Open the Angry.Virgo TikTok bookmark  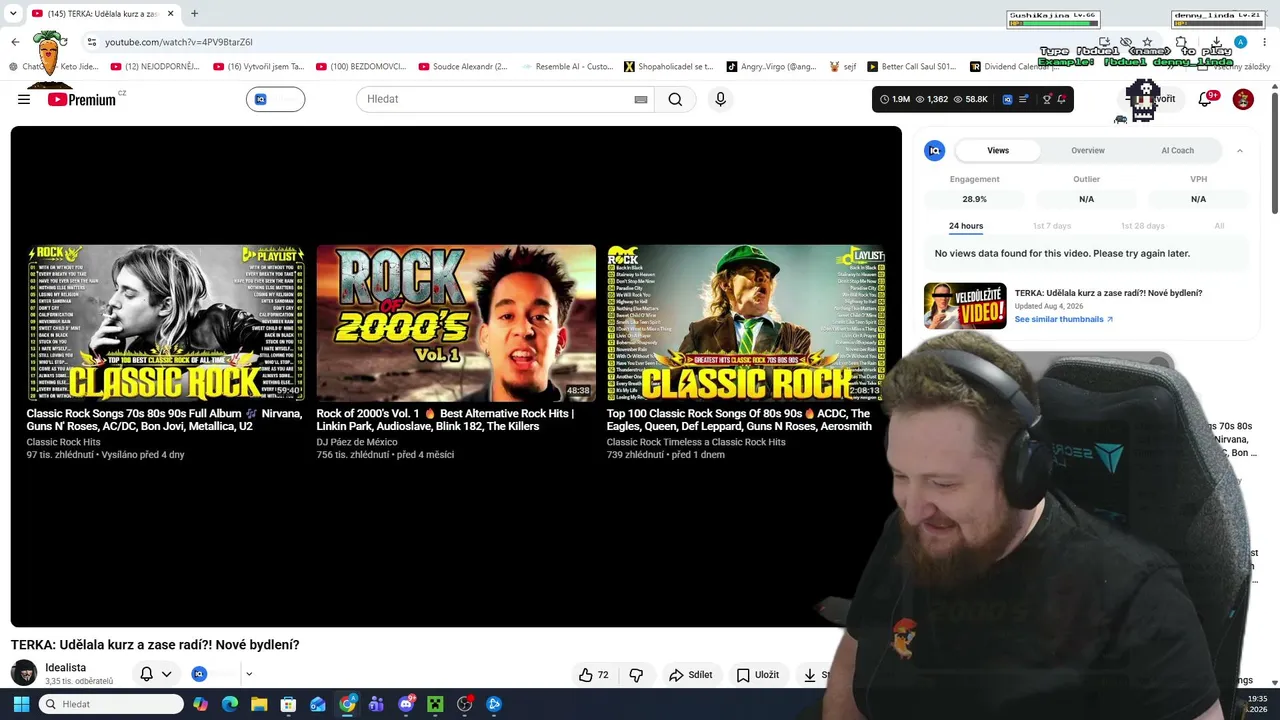point(771,67)
